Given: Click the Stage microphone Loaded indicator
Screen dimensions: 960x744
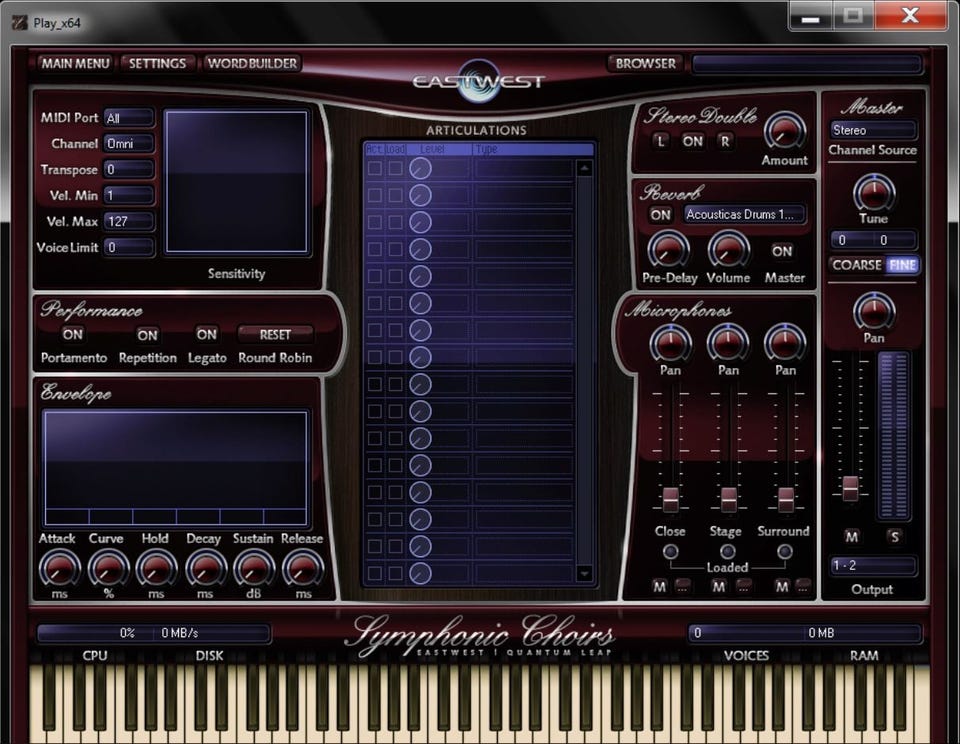Looking at the screenshot, I should click(727, 552).
